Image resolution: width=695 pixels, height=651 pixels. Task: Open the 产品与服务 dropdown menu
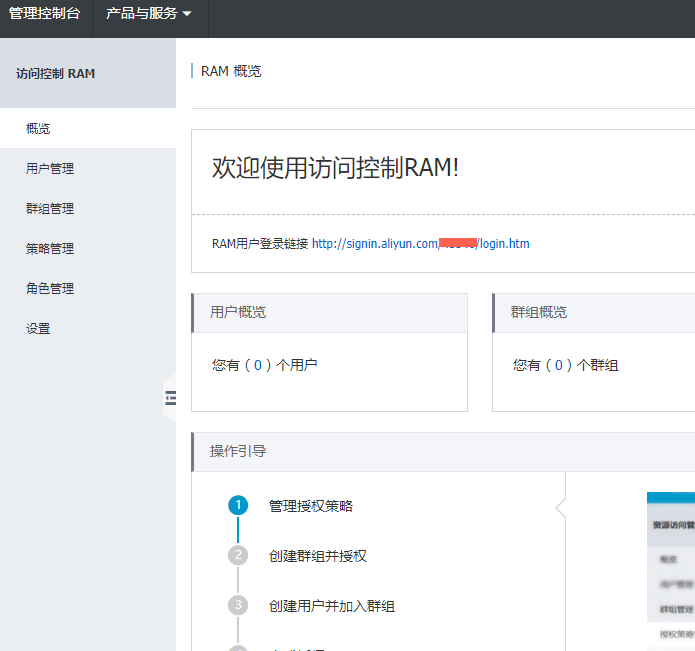(x=148, y=13)
